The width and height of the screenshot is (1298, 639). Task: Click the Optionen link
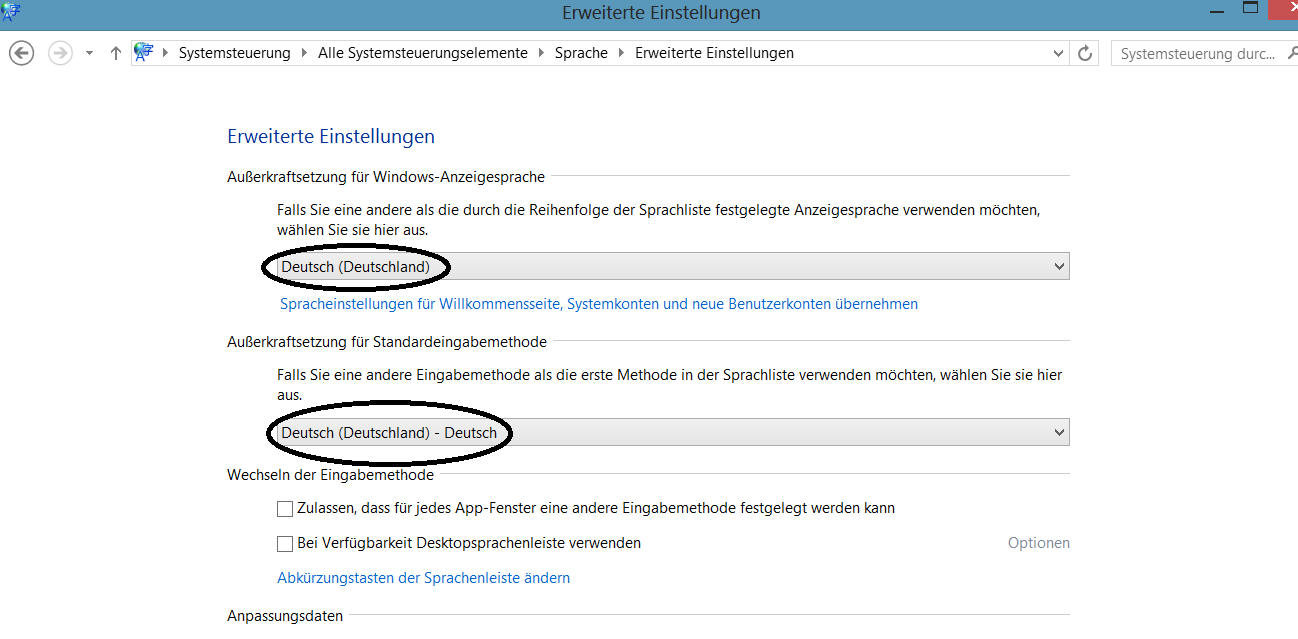[1039, 543]
